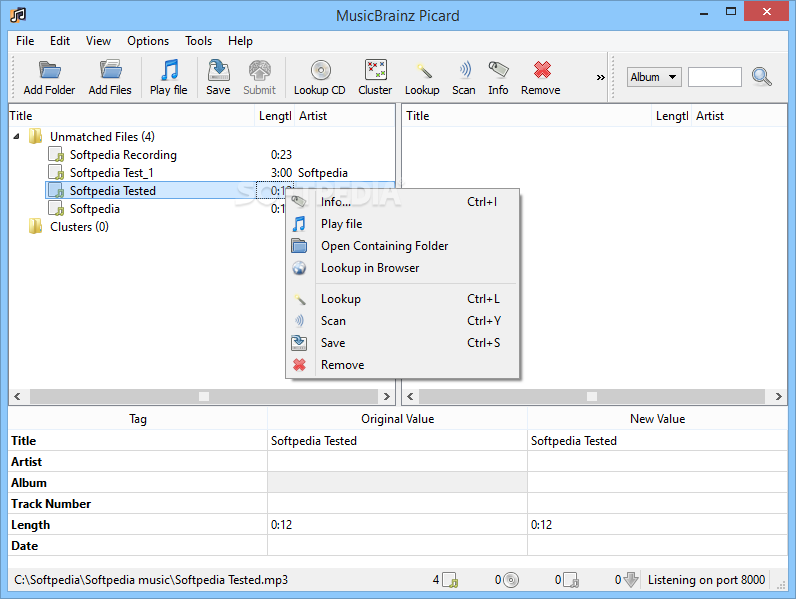Open the Tools menu
Image resolution: width=796 pixels, height=599 pixels.
point(198,41)
